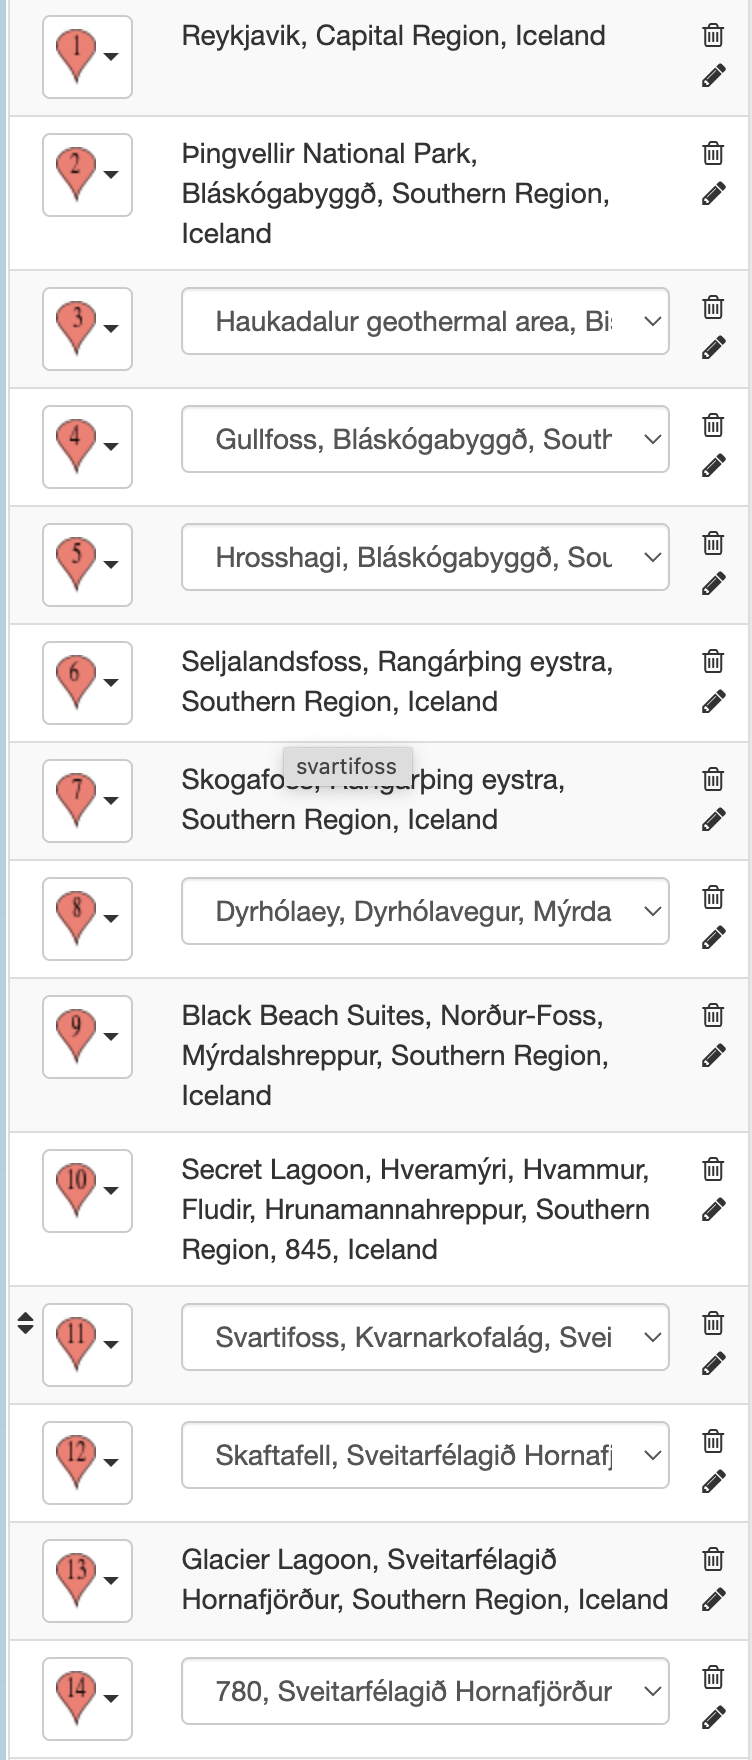Open the Haukadalur geothermal area dropdown
The width and height of the screenshot is (752, 1760).
(x=425, y=321)
